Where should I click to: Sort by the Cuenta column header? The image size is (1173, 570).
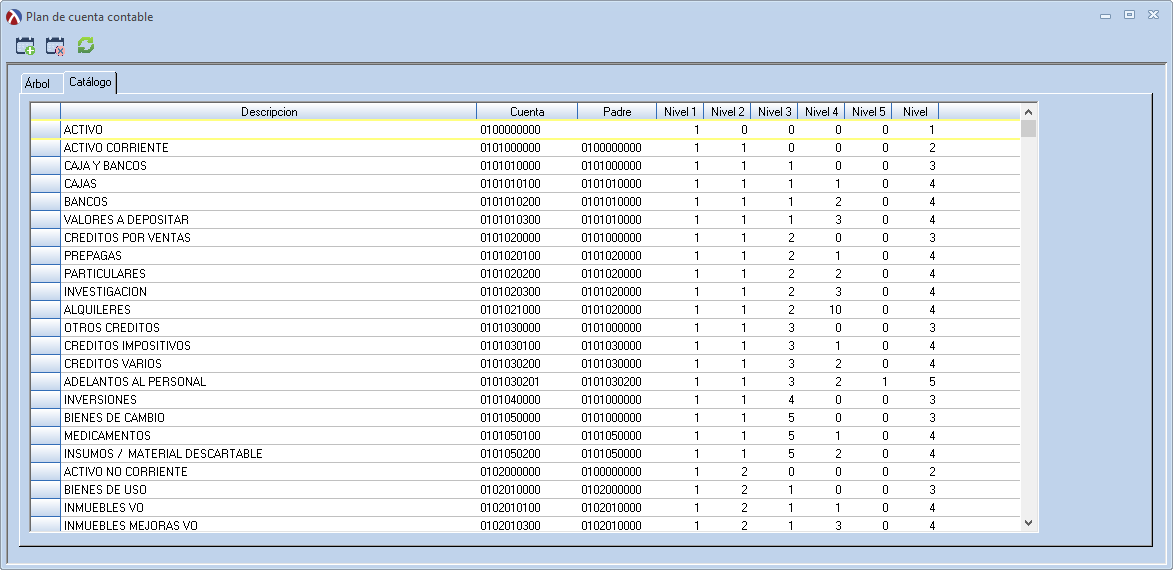pos(527,111)
